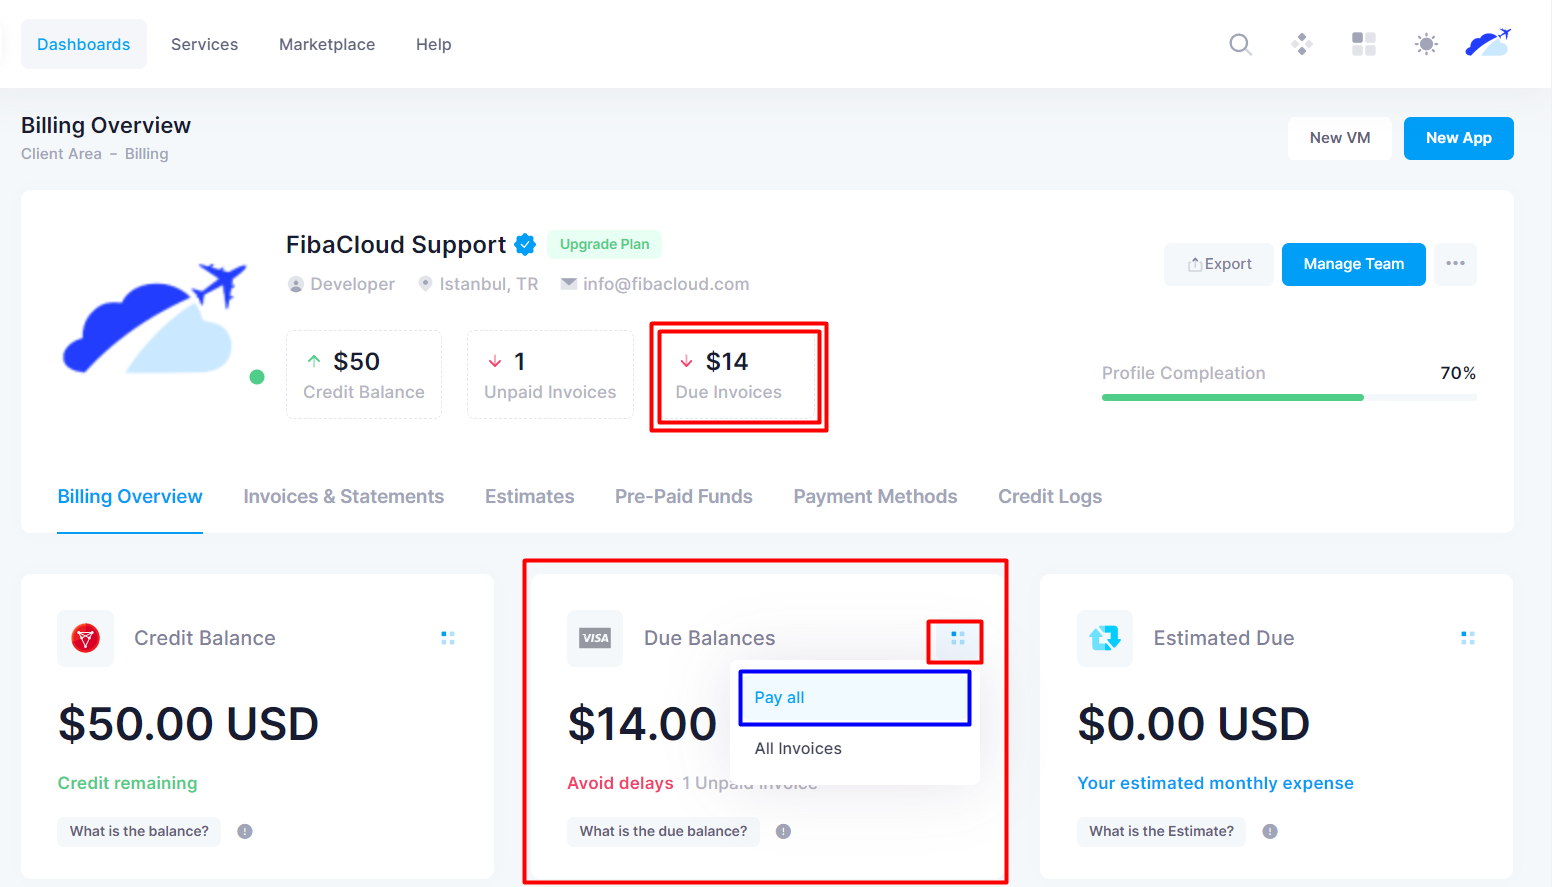This screenshot has height=887, width=1552.
Task: Click the $50 Credit Balance stat box
Action: point(364,375)
